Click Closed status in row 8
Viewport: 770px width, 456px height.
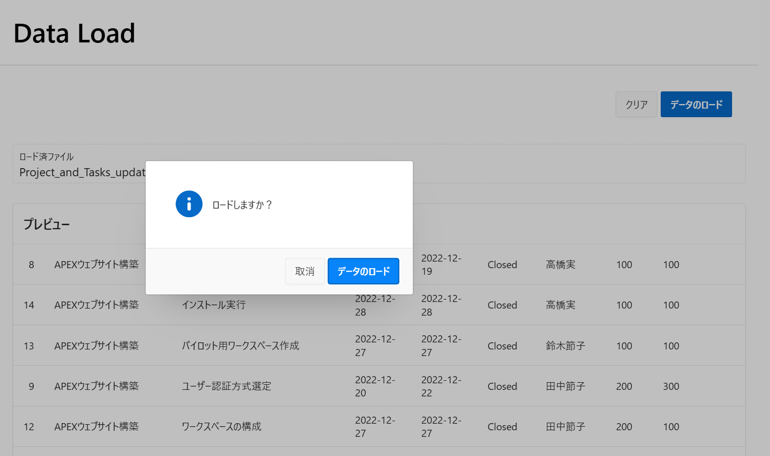point(502,265)
